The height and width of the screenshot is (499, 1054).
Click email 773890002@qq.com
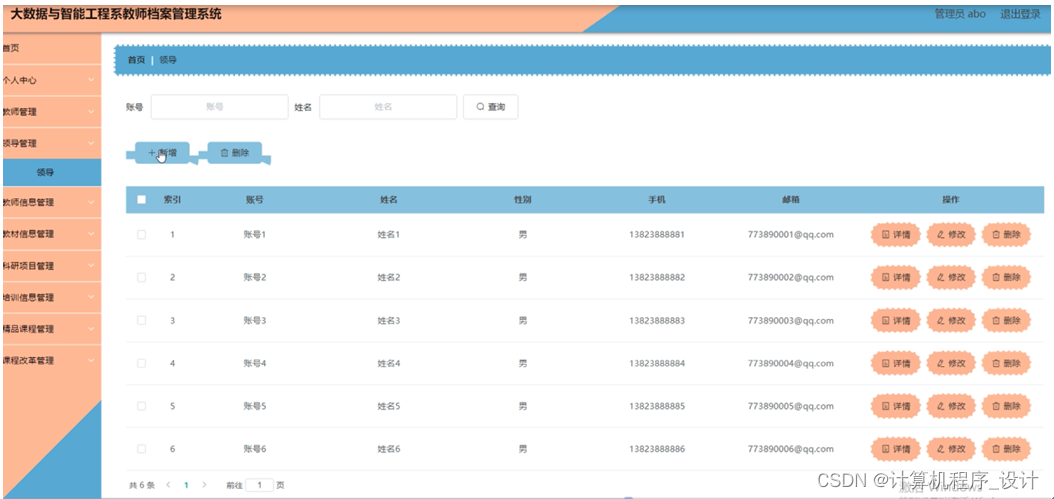point(790,277)
